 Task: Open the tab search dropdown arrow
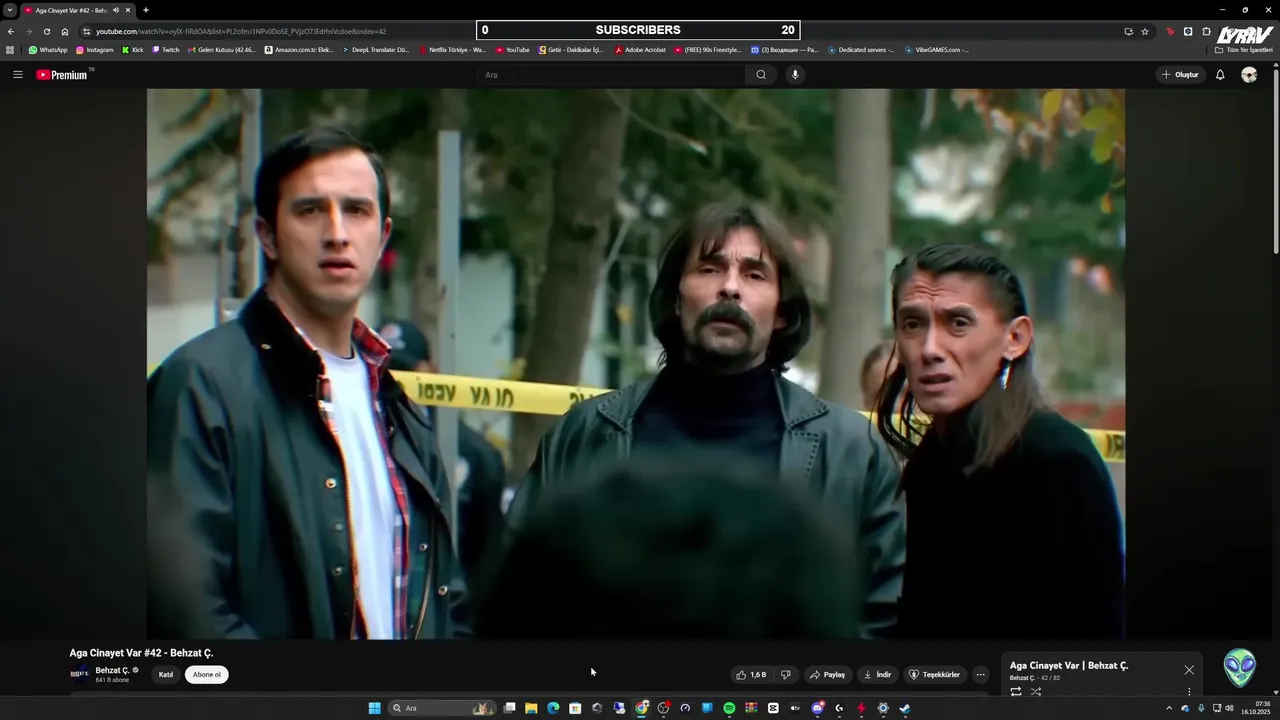pos(10,10)
